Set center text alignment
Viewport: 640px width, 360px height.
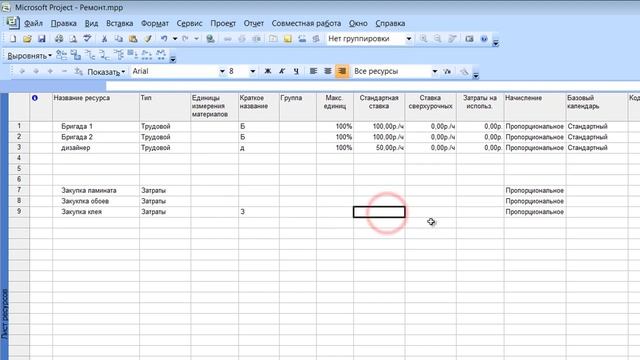pyautogui.click(x=327, y=71)
